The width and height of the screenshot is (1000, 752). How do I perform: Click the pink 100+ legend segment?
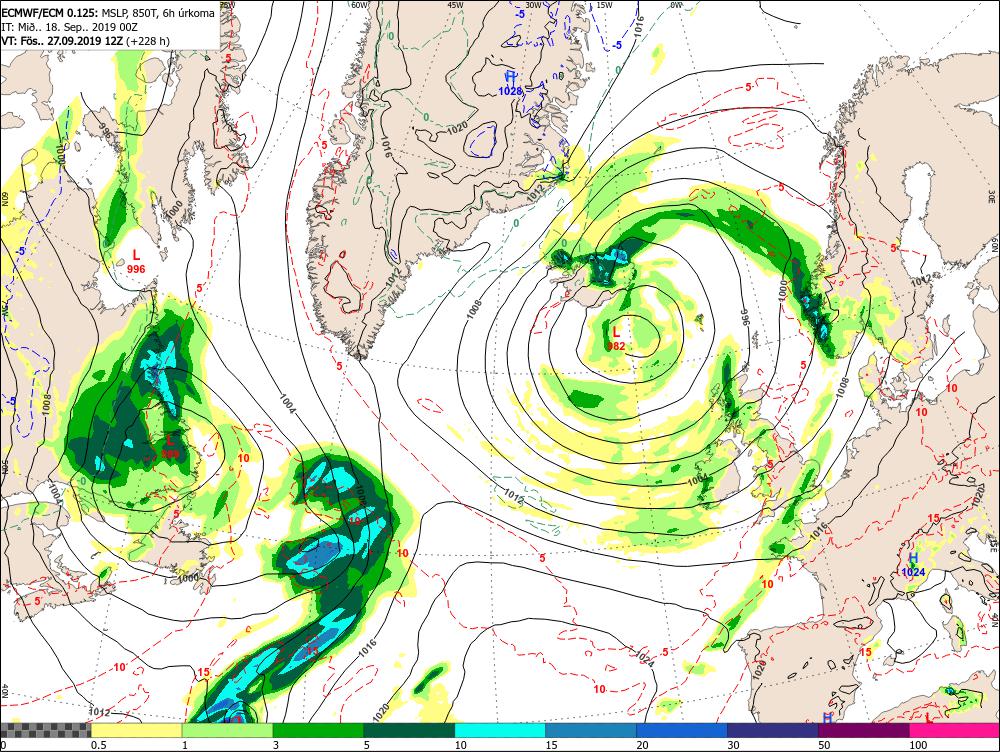tap(955, 730)
